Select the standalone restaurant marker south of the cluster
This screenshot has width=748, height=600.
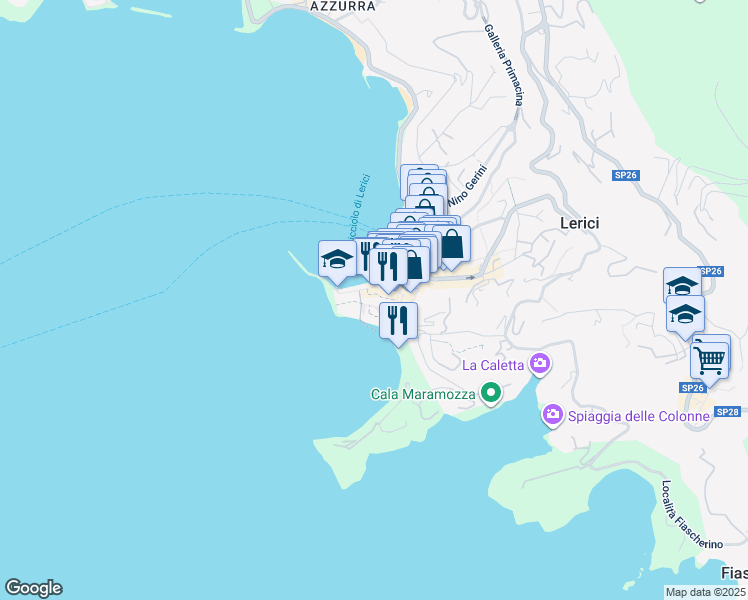(x=398, y=321)
